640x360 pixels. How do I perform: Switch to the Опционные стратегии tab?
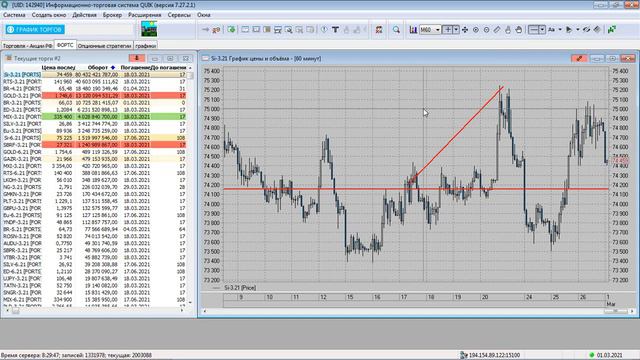pyautogui.click(x=104, y=46)
